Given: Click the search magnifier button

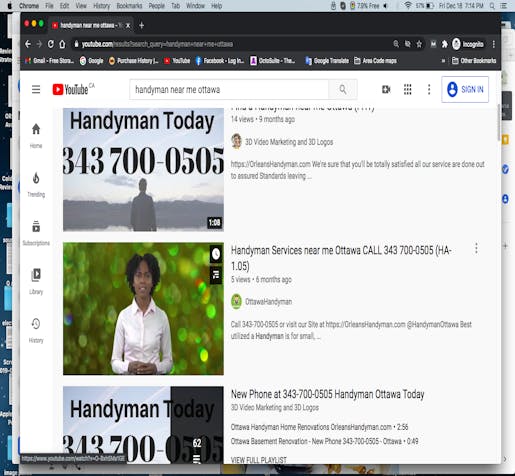Looking at the screenshot, I should 343,89.
